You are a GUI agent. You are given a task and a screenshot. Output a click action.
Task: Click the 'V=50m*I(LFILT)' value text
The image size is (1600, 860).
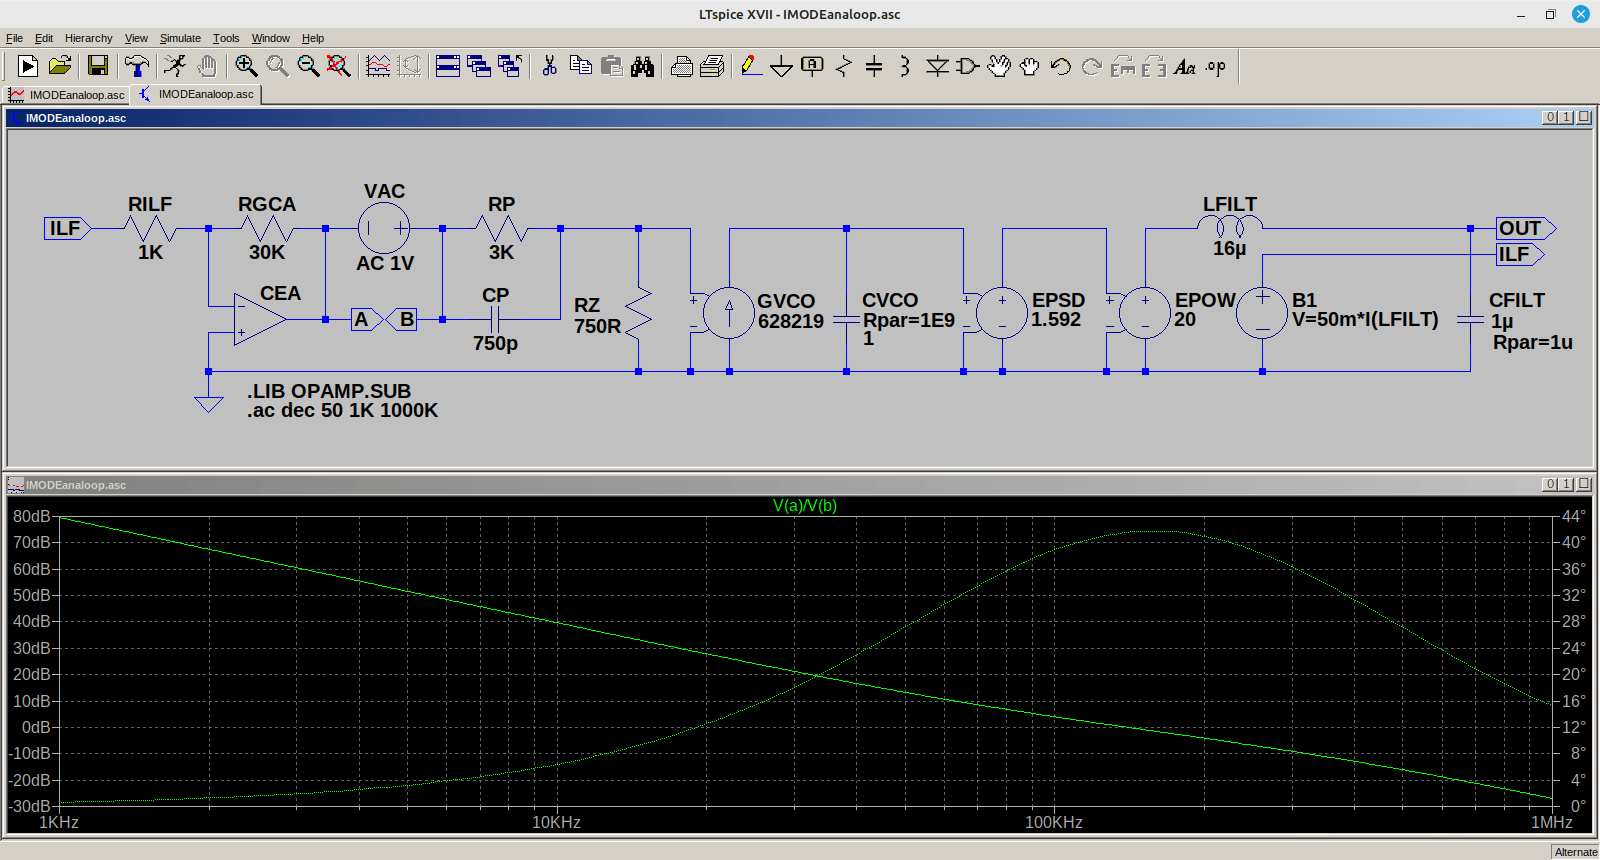click(1365, 320)
